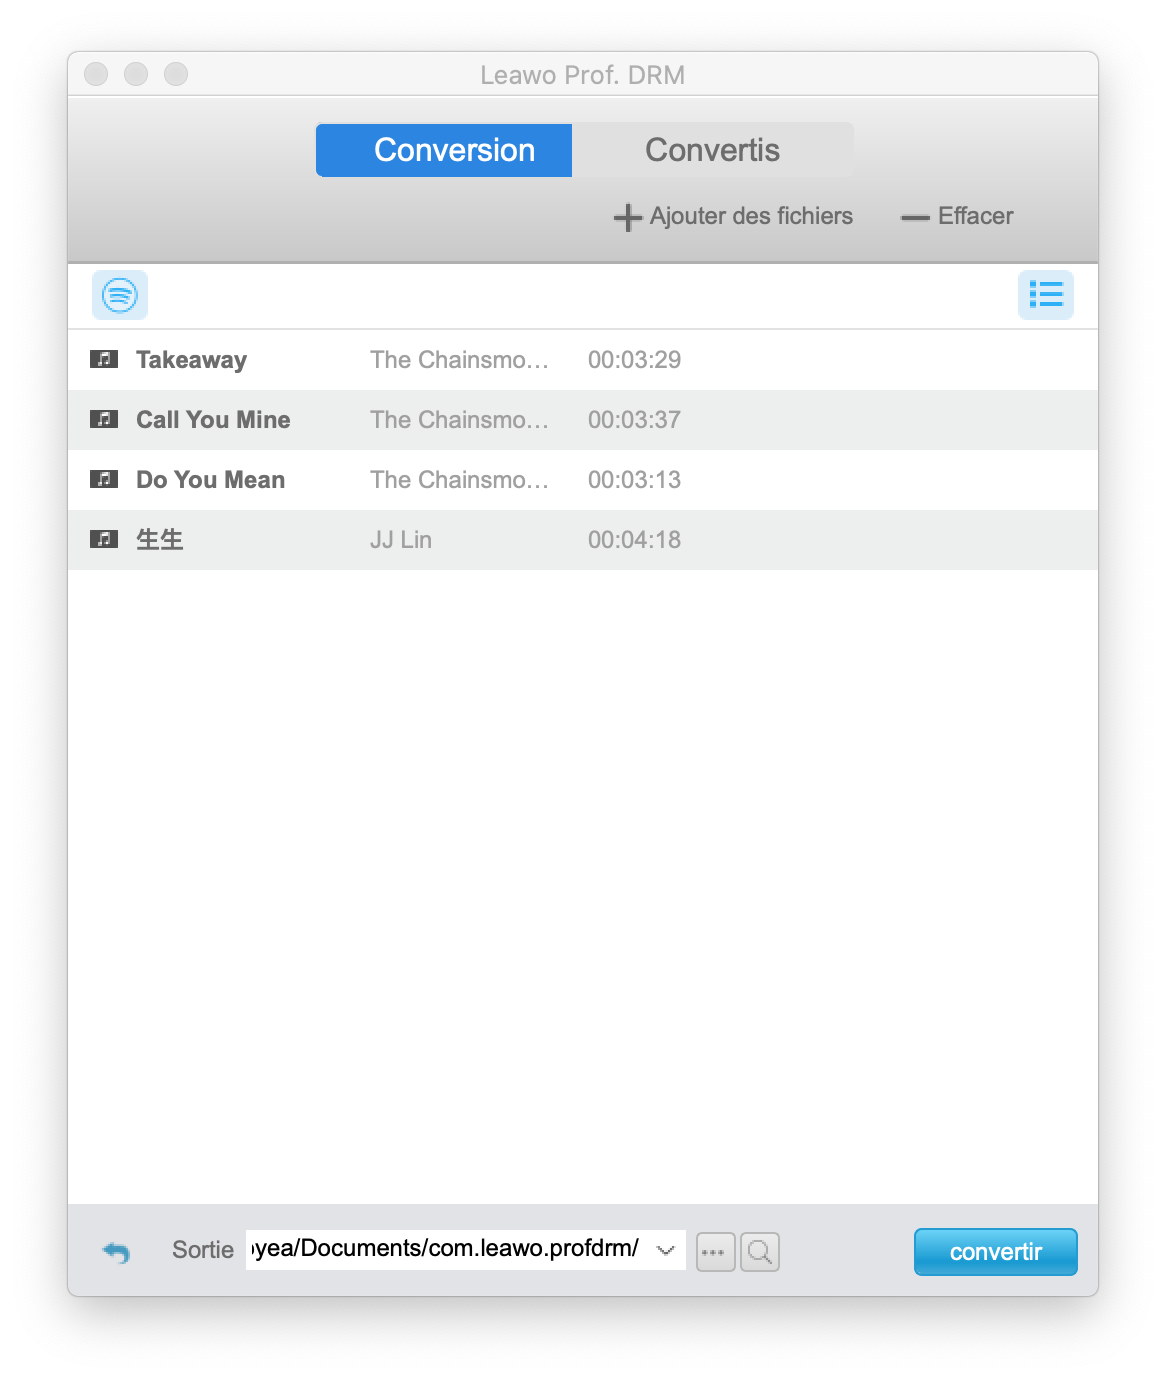Click the JJ Lin artist name
The image size is (1166, 1380).
[401, 540]
